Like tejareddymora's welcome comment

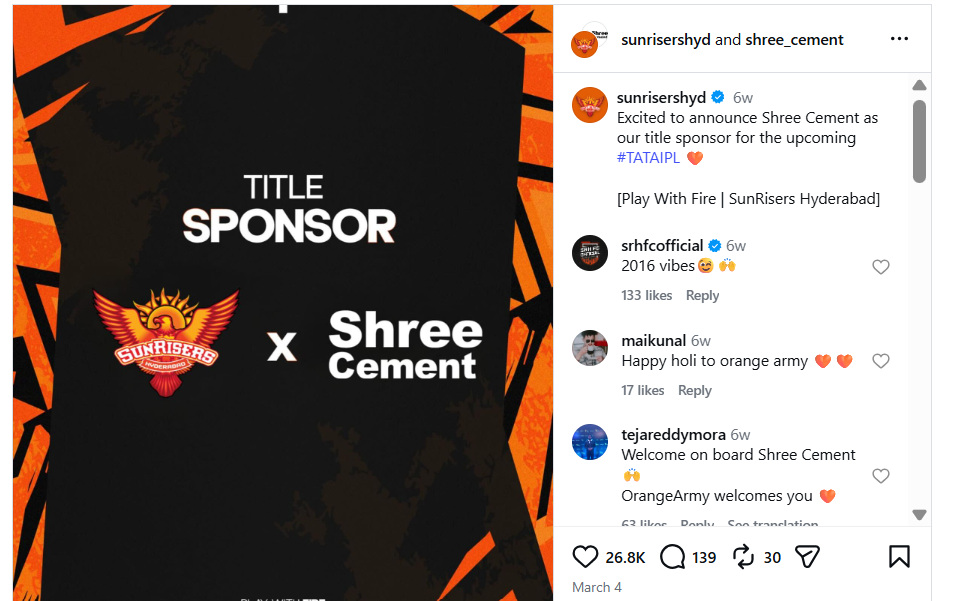(881, 476)
